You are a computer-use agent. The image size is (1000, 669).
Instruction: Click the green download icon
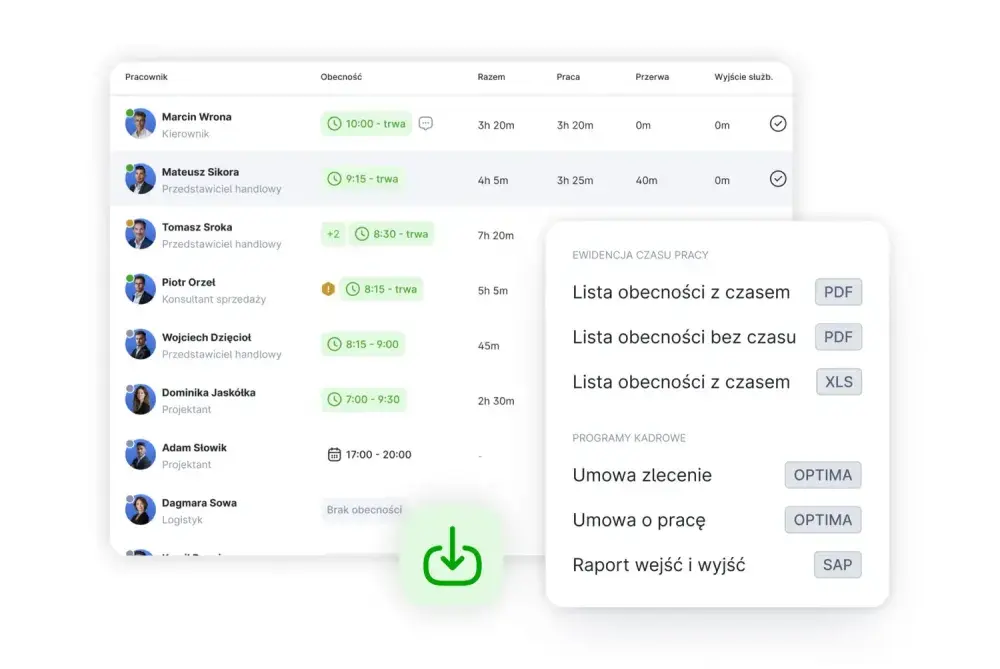(x=452, y=556)
